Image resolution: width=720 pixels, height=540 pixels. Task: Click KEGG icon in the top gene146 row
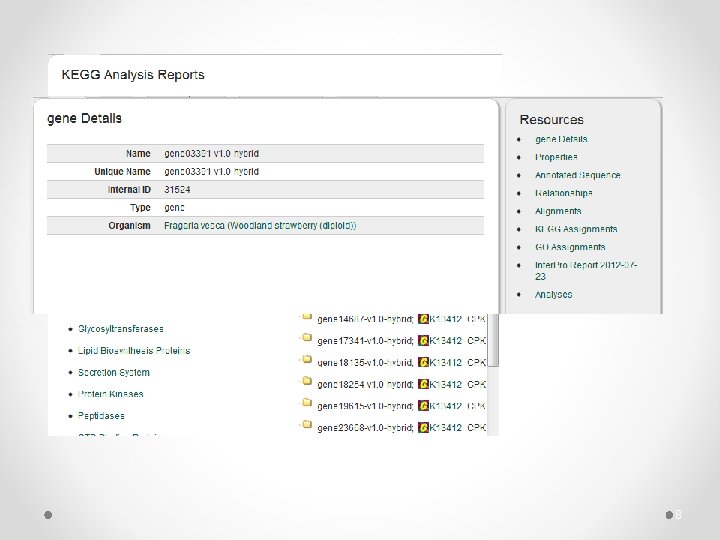[x=423, y=319]
